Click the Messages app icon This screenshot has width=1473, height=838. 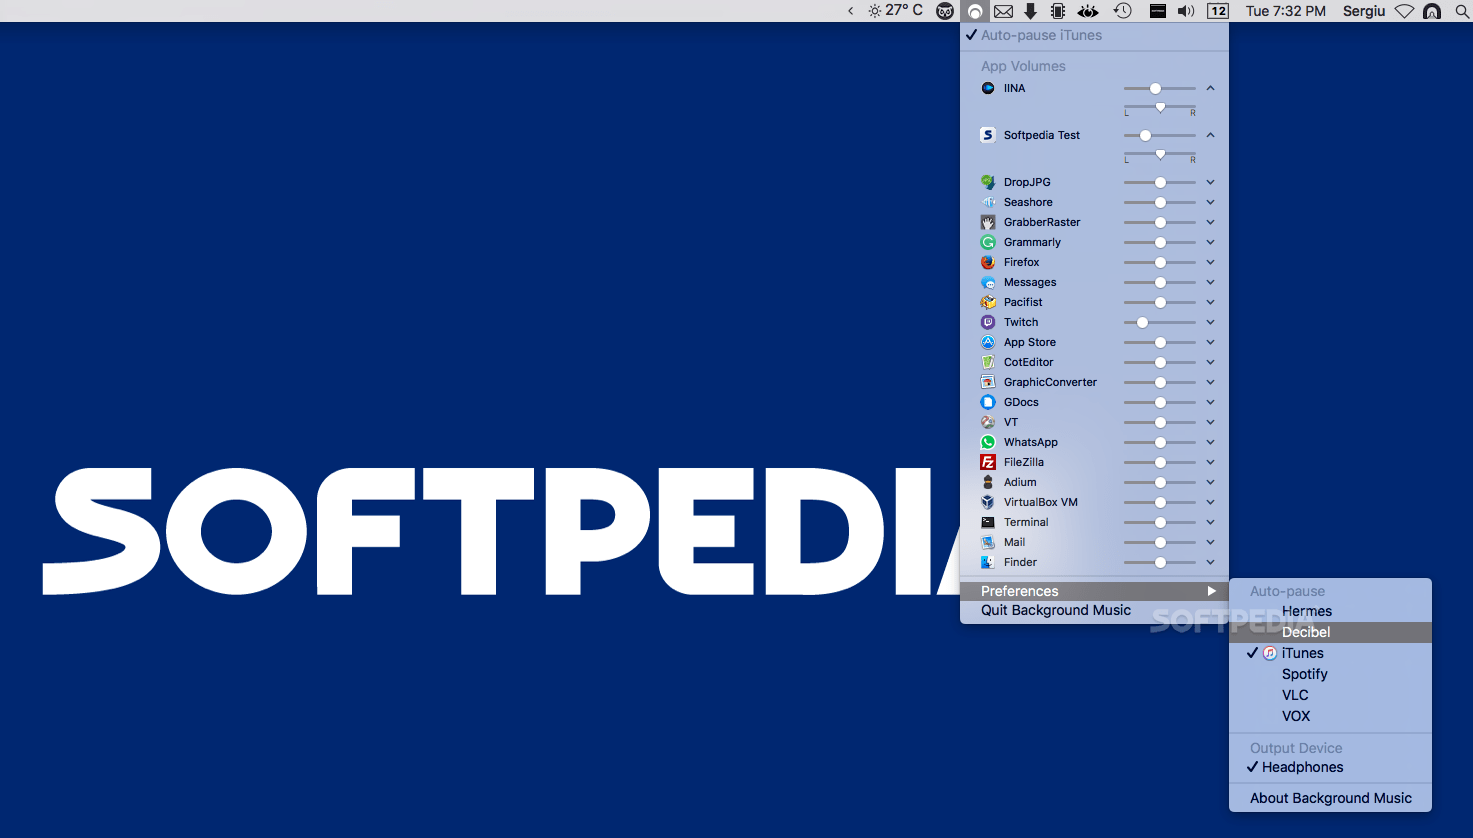pyautogui.click(x=988, y=282)
